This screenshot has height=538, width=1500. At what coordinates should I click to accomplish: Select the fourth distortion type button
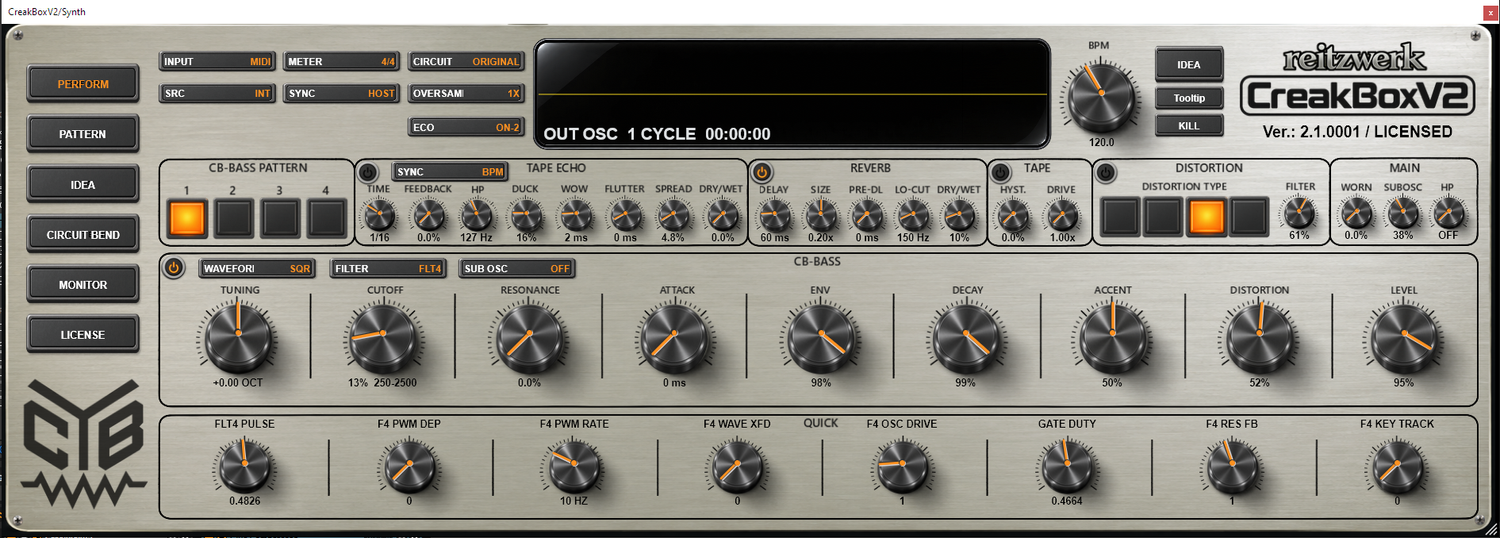pyautogui.click(x=1249, y=216)
